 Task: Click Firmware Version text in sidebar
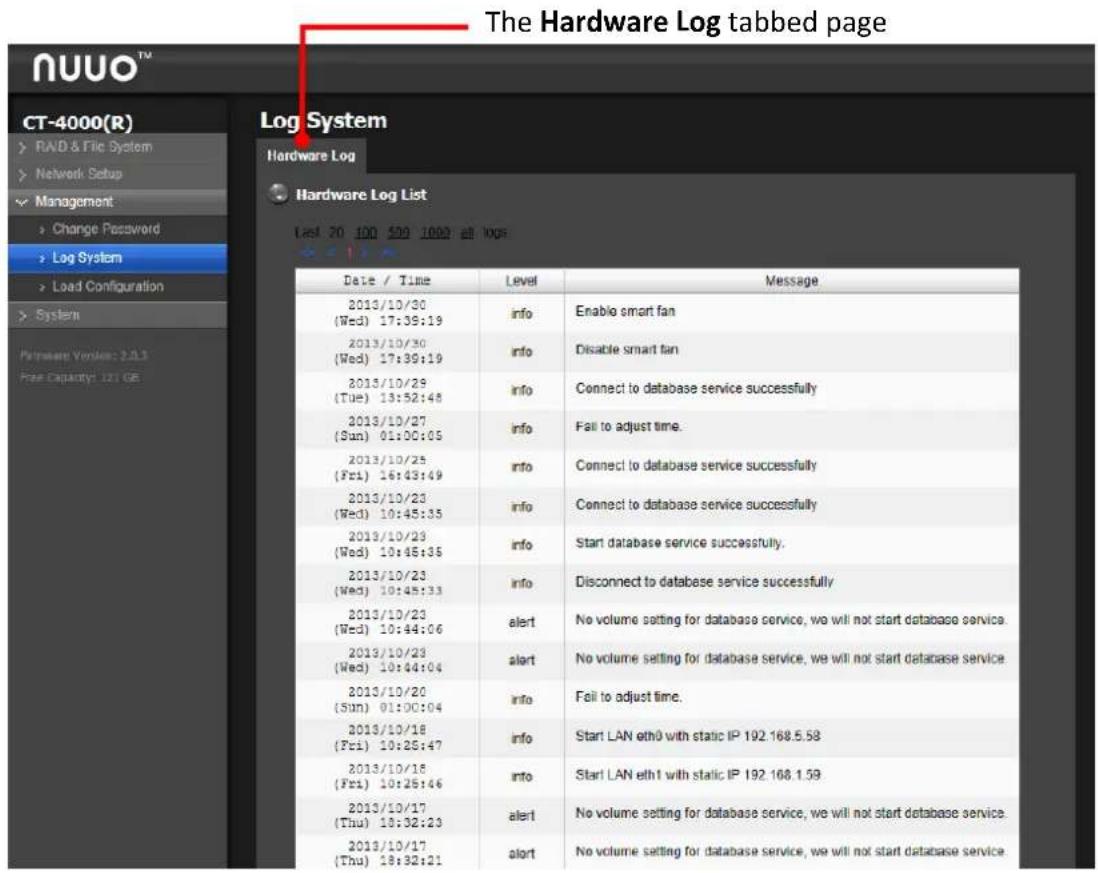[x=84, y=356]
